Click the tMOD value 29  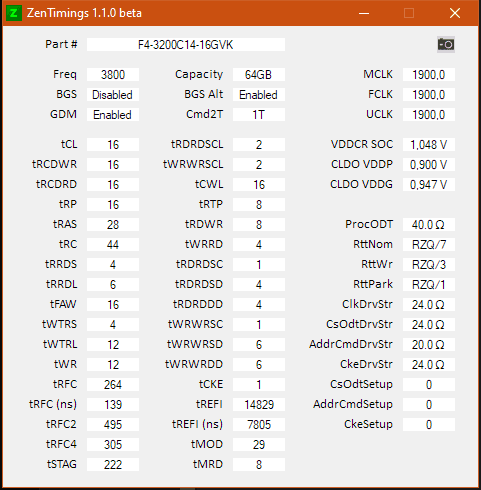pos(259,444)
